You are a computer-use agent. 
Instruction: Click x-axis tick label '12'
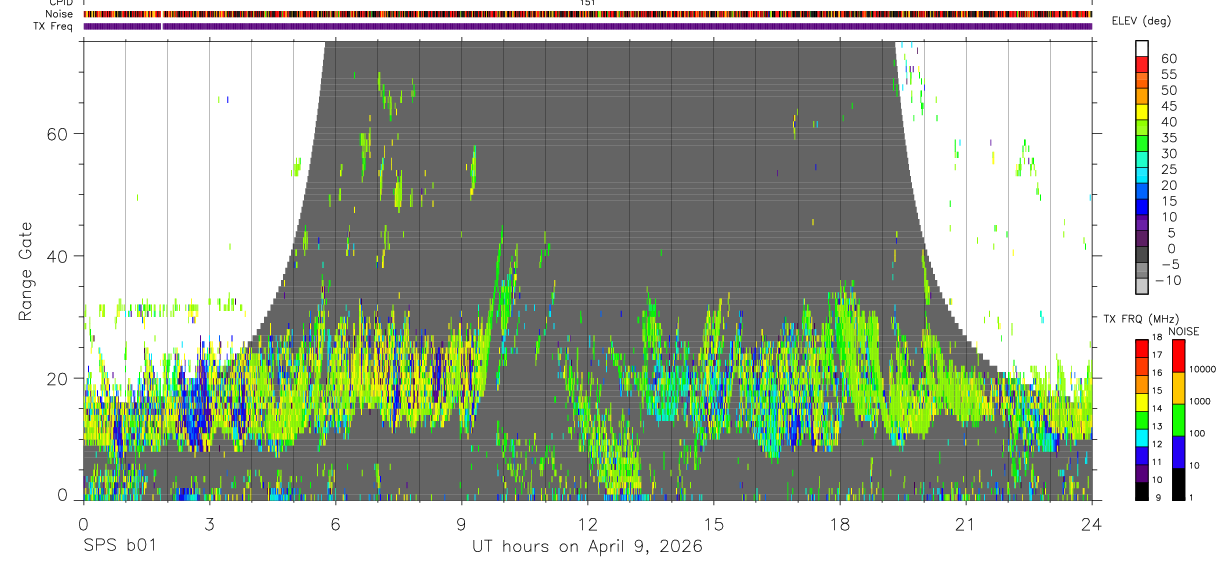[x=587, y=524]
